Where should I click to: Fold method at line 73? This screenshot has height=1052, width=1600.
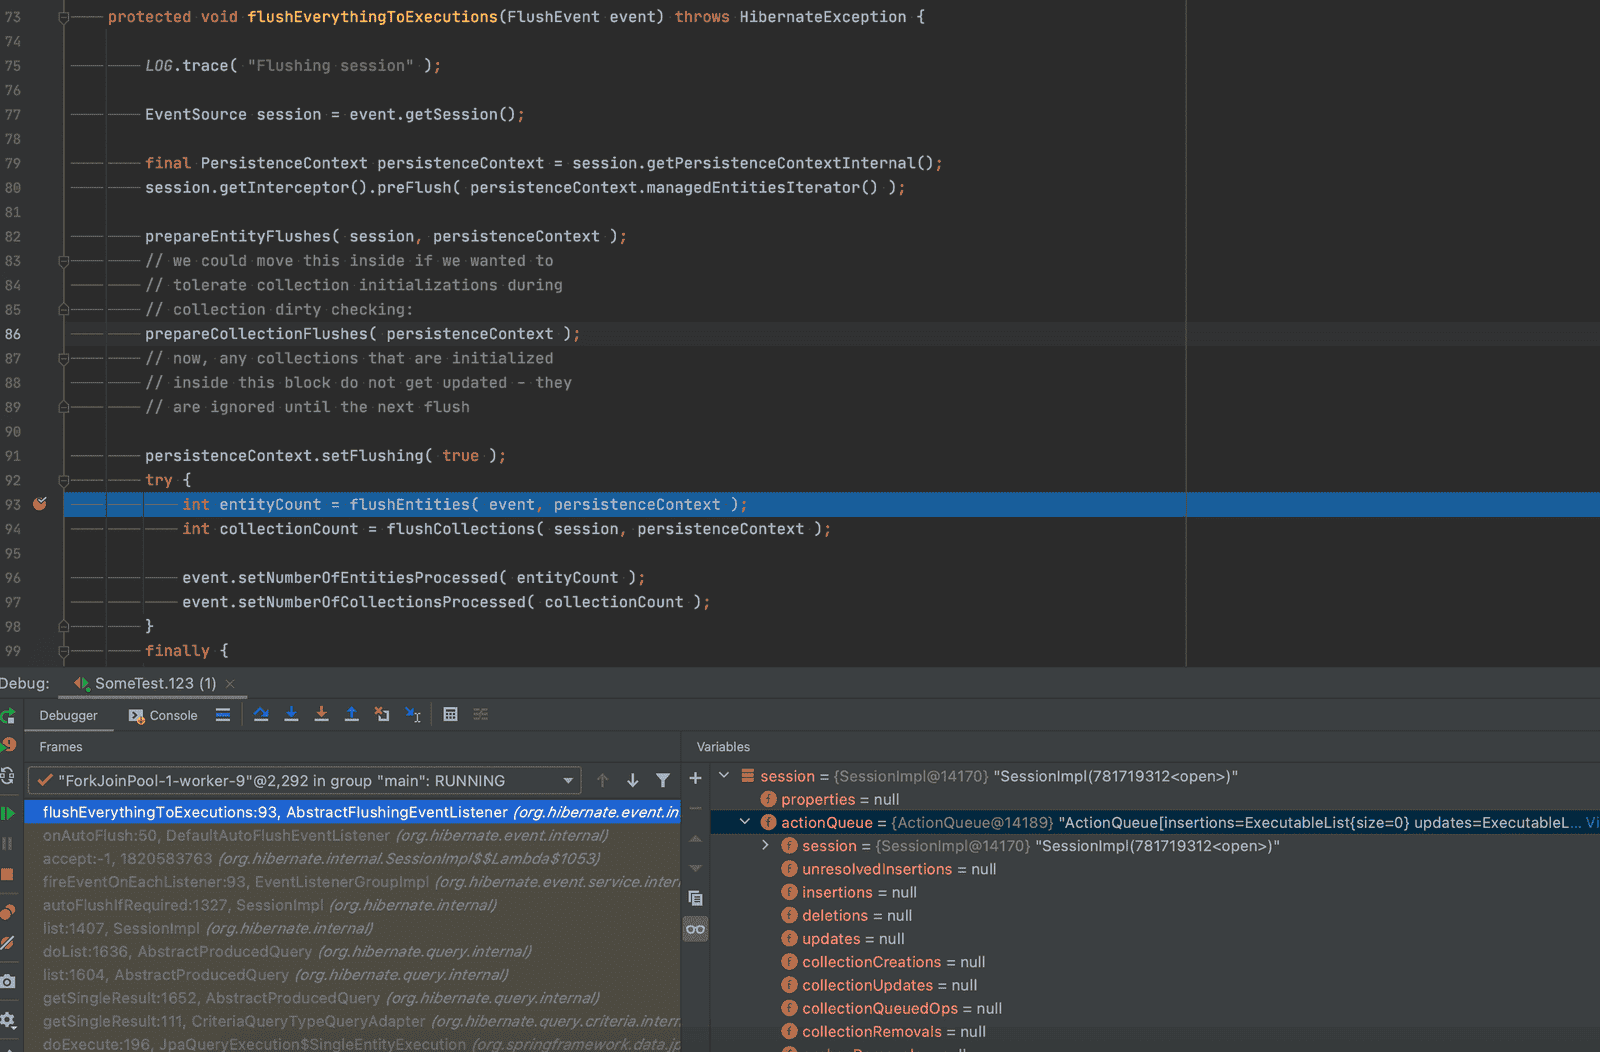tap(63, 17)
